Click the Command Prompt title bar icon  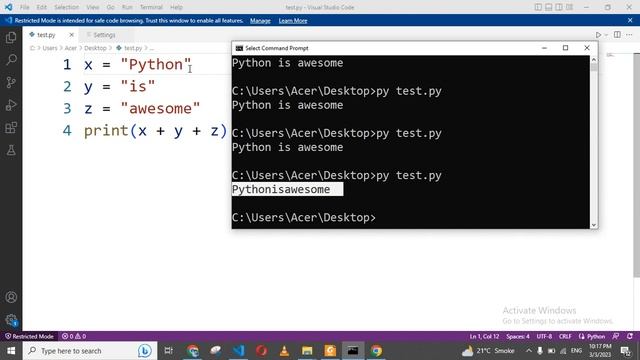(239, 48)
